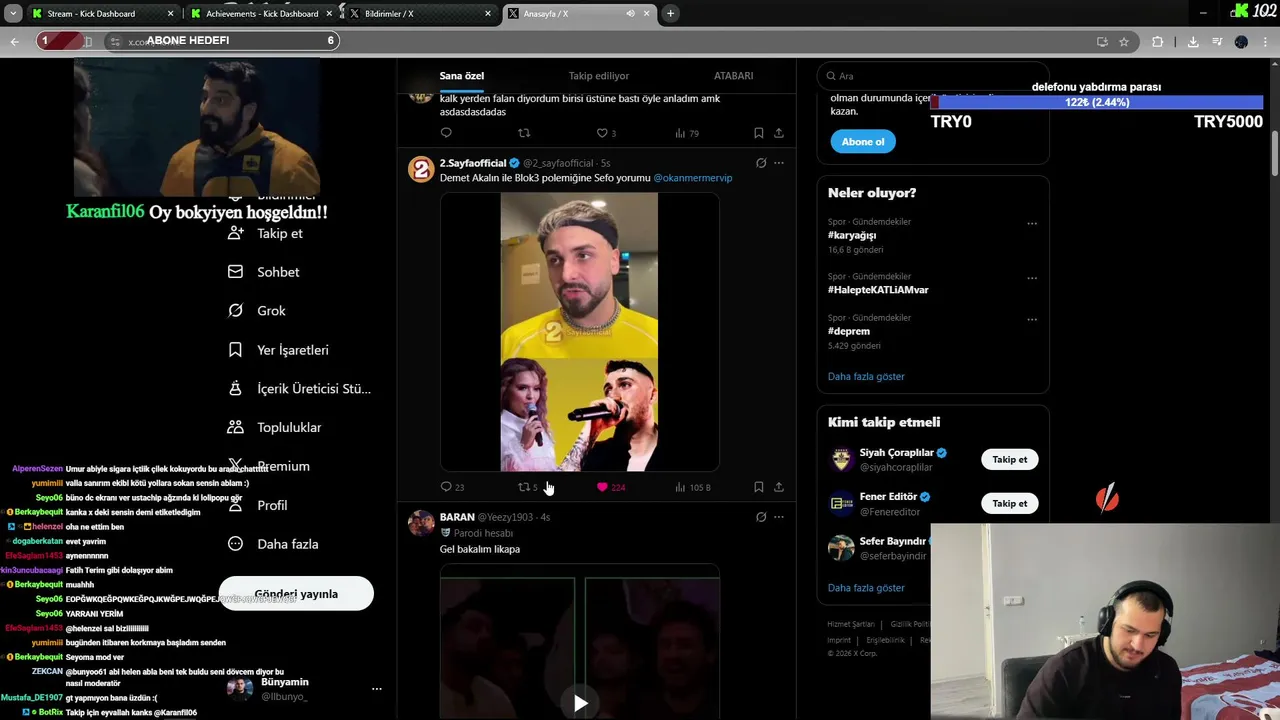Share the 2.Sayfaofficial post
Viewport: 1280px width, 720px height.
pos(779,487)
